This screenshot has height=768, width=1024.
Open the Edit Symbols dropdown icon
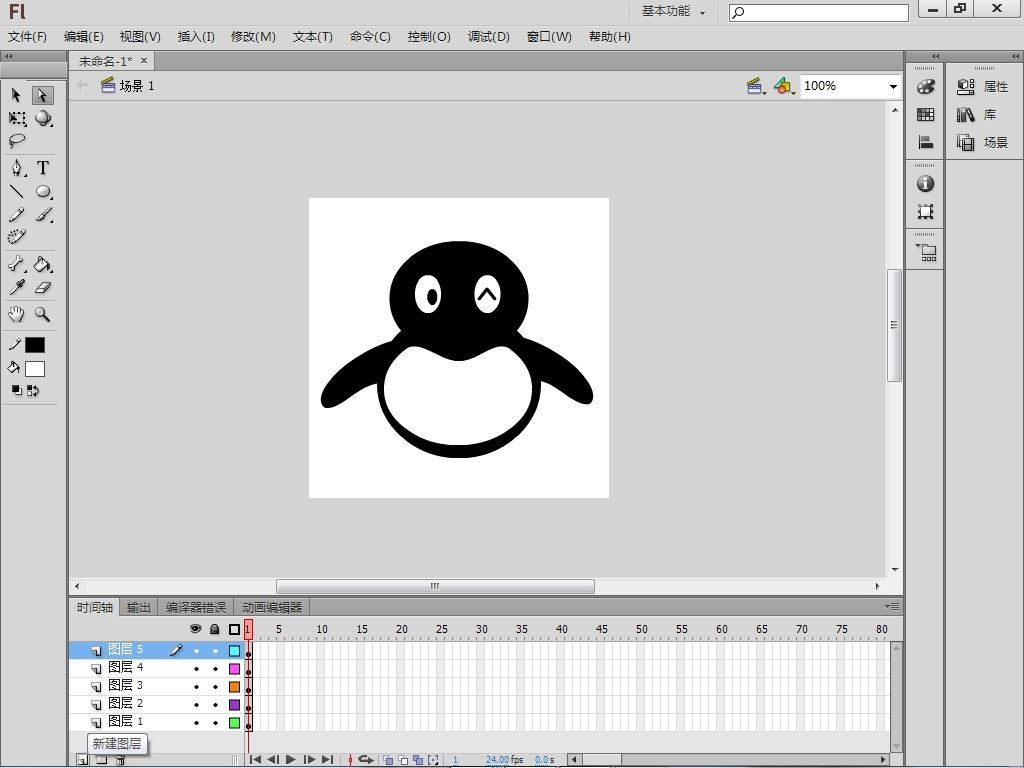pos(784,86)
